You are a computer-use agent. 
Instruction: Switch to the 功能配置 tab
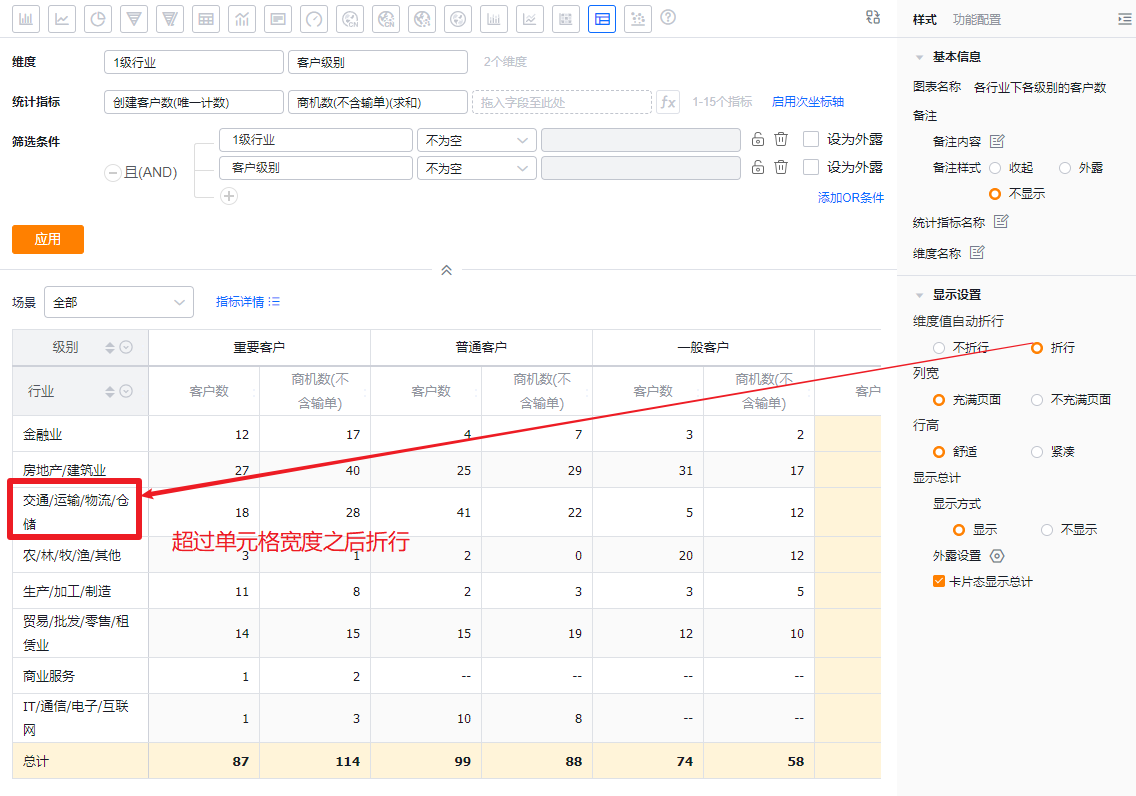pos(977,19)
